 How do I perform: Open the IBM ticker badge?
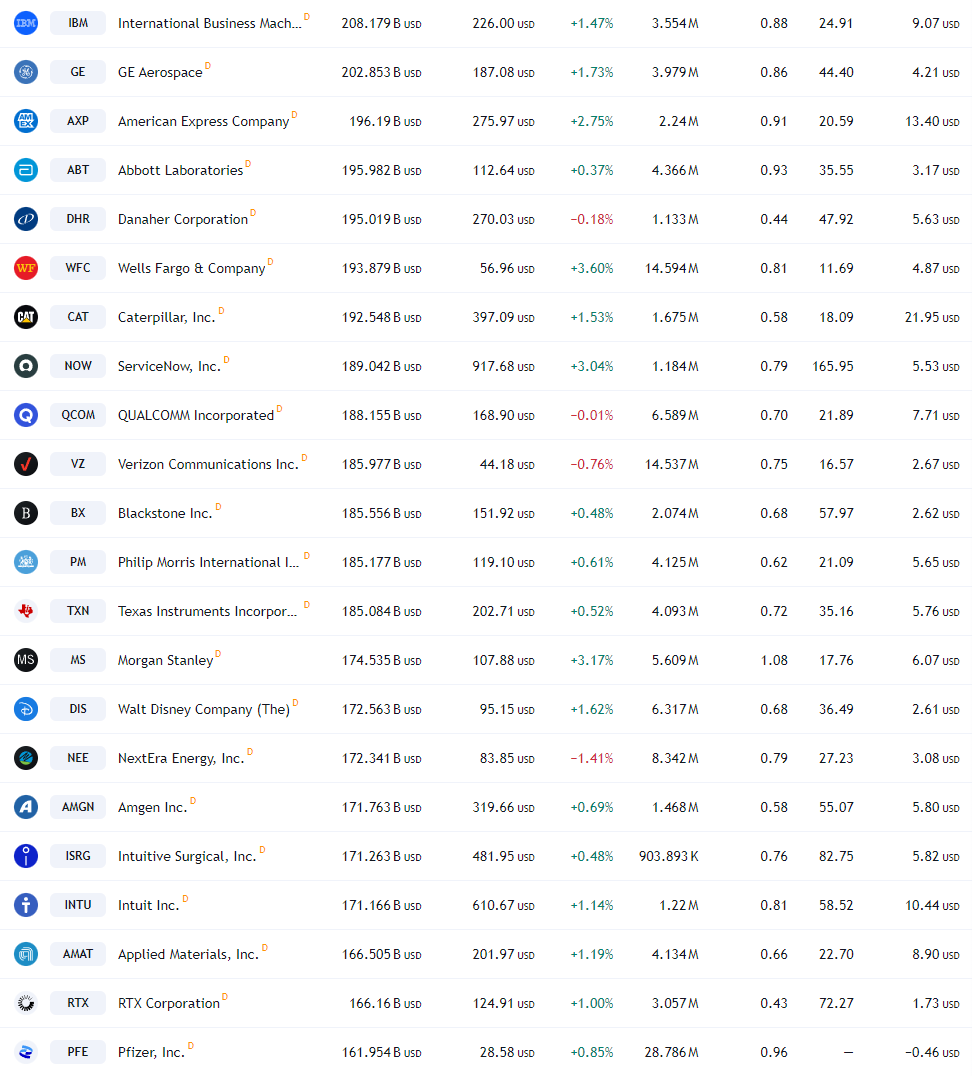click(x=78, y=23)
